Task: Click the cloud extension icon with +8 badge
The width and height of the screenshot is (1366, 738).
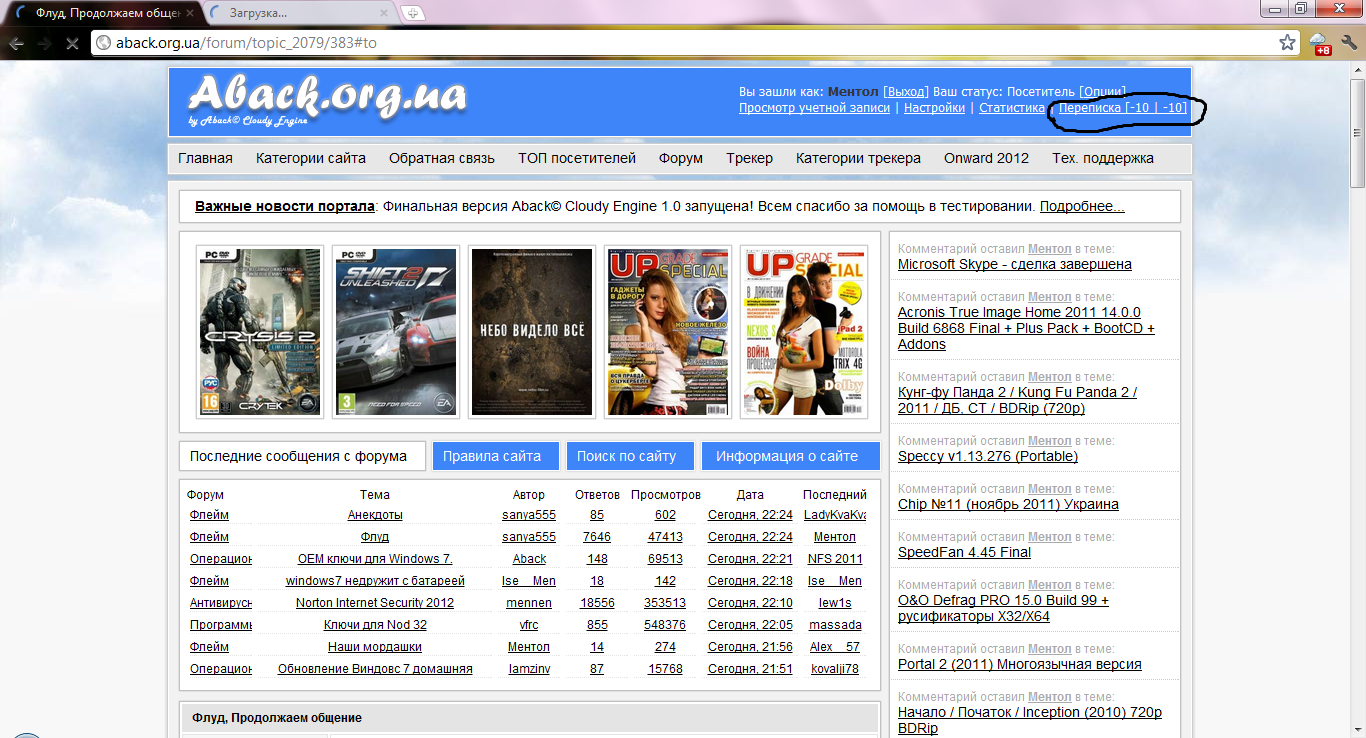Action: tap(1319, 43)
